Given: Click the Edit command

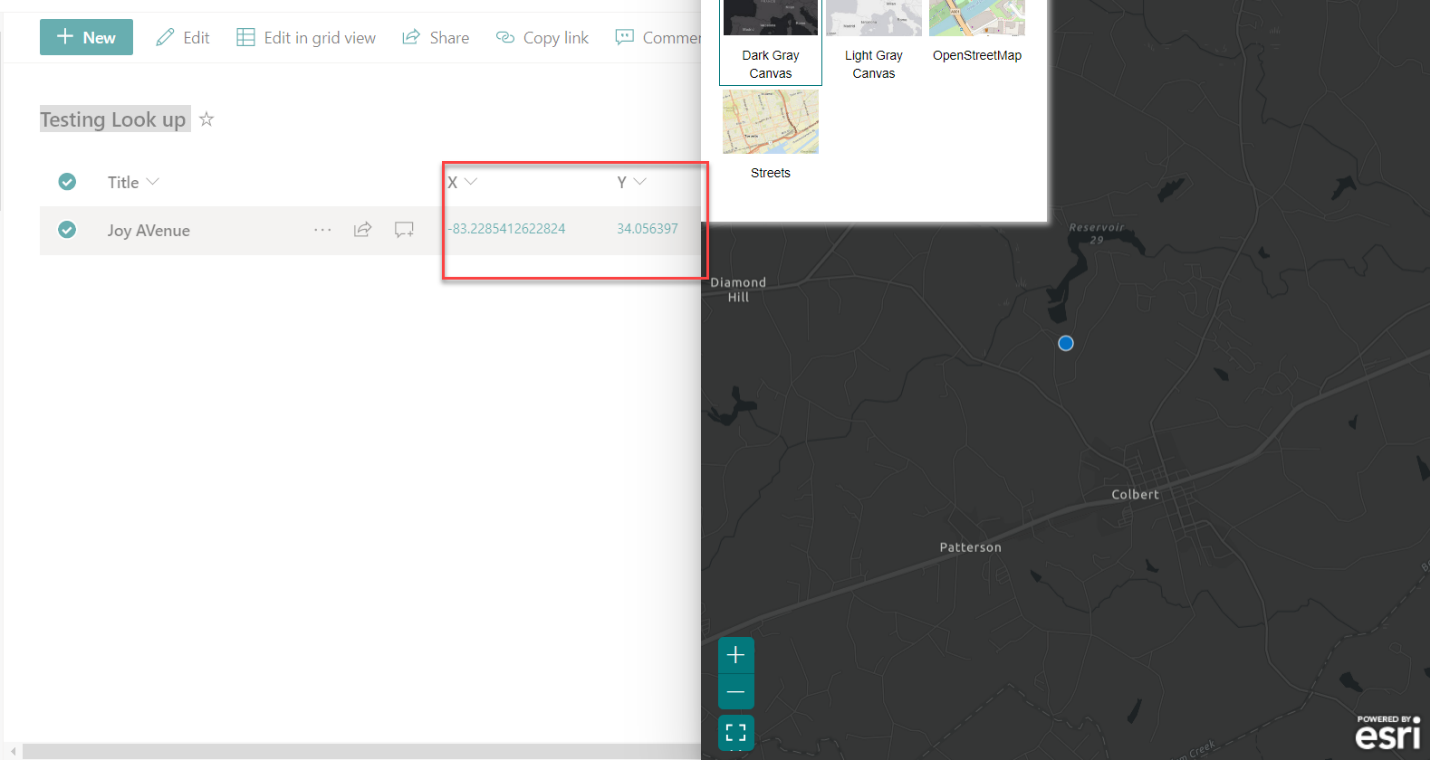Looking at the screenshot, I should click(x=183, y=37).
